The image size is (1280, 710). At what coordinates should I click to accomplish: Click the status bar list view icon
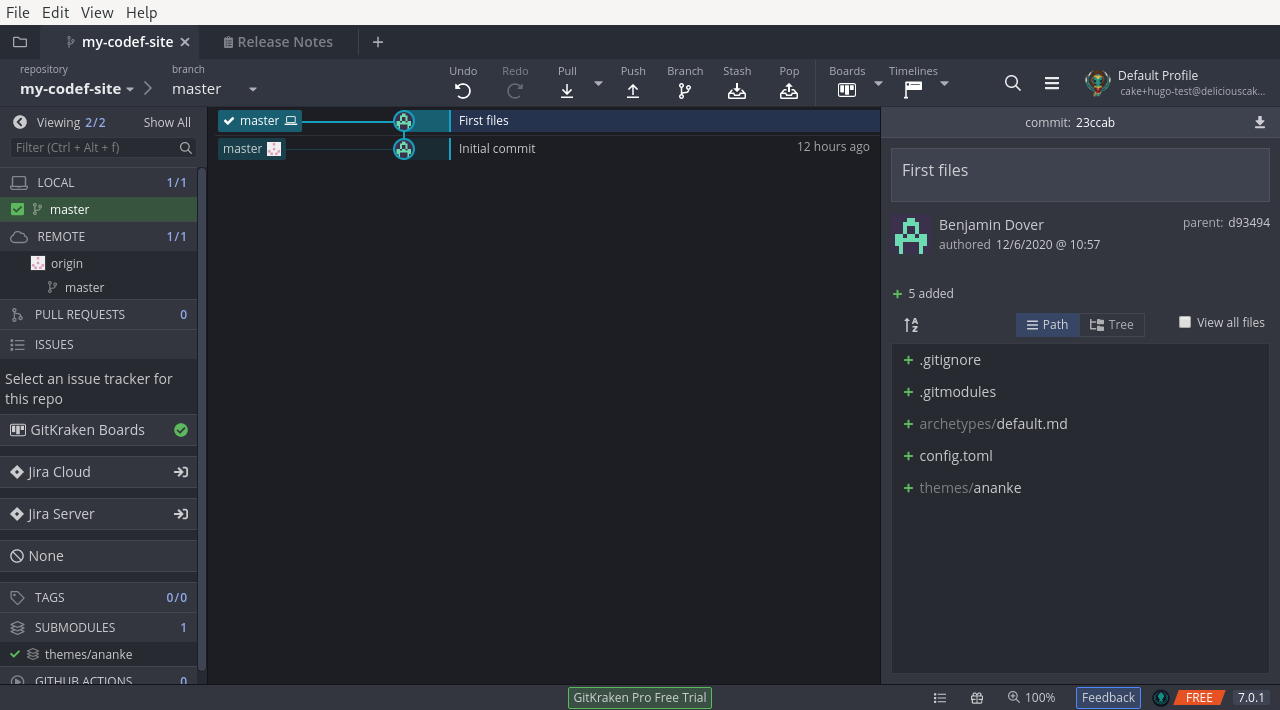click(x=940, y=698)
